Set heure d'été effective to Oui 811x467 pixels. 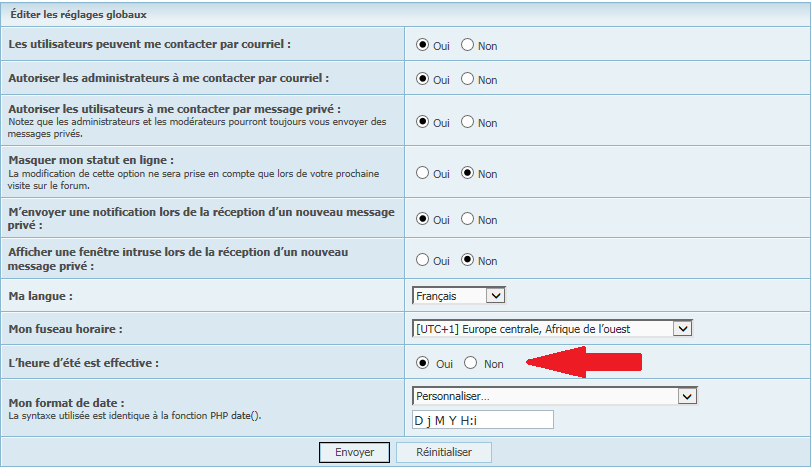[422, 363]
